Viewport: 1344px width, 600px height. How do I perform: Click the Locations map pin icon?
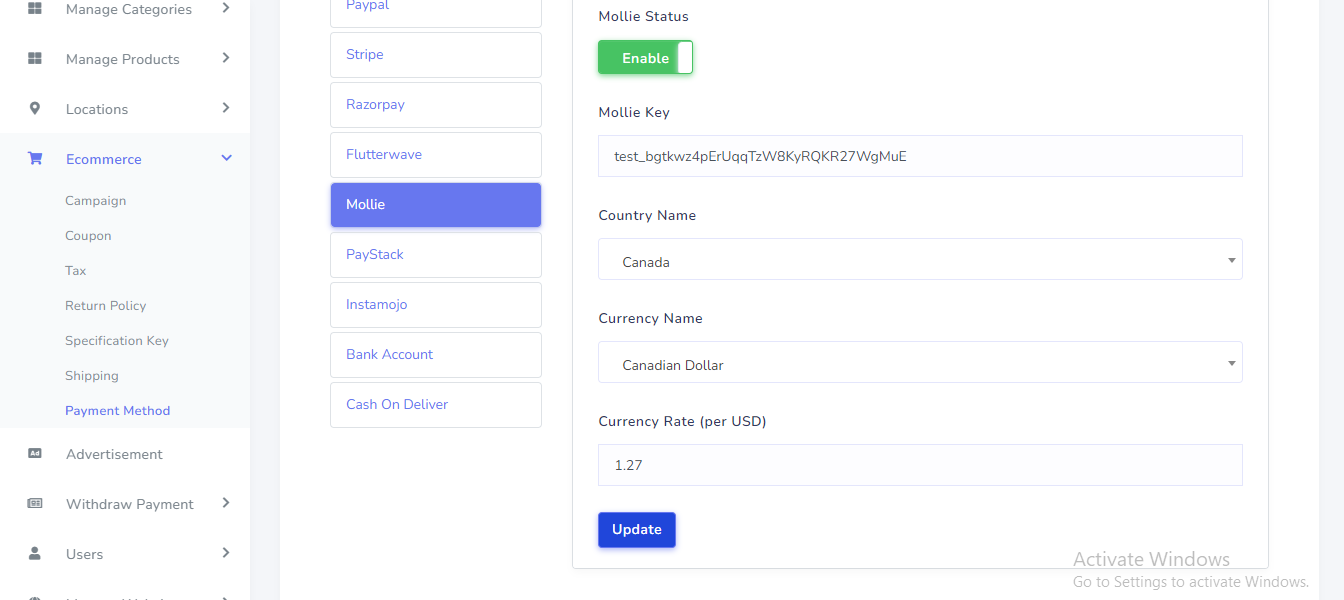(x=35, y=109)
